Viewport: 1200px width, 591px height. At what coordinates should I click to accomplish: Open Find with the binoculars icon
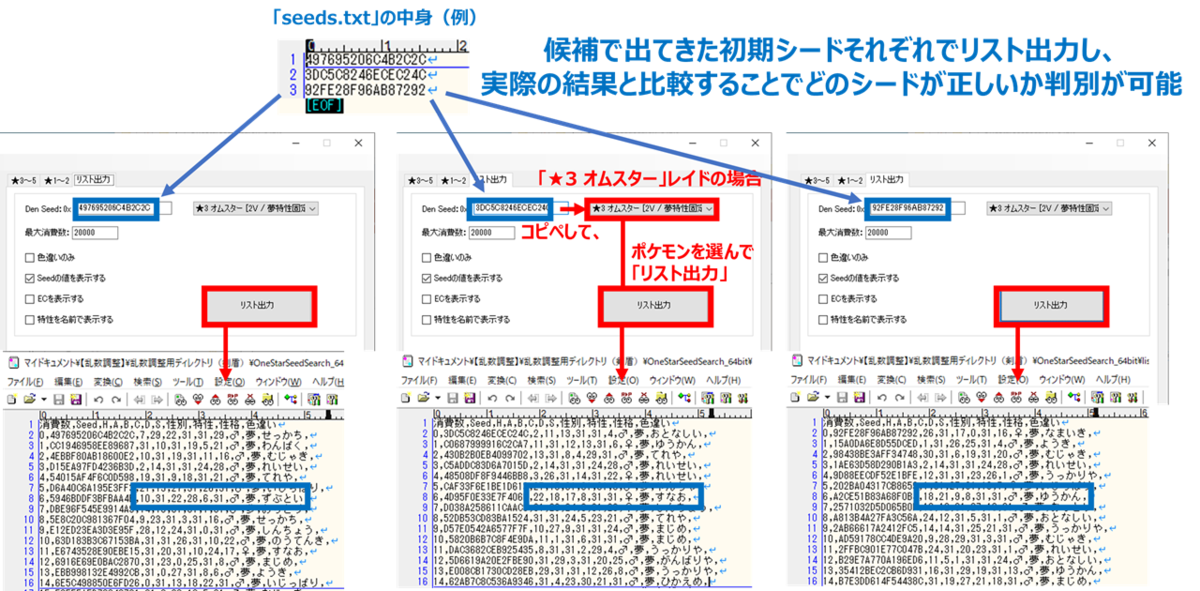pyautogui.click(x=180, y=399)
